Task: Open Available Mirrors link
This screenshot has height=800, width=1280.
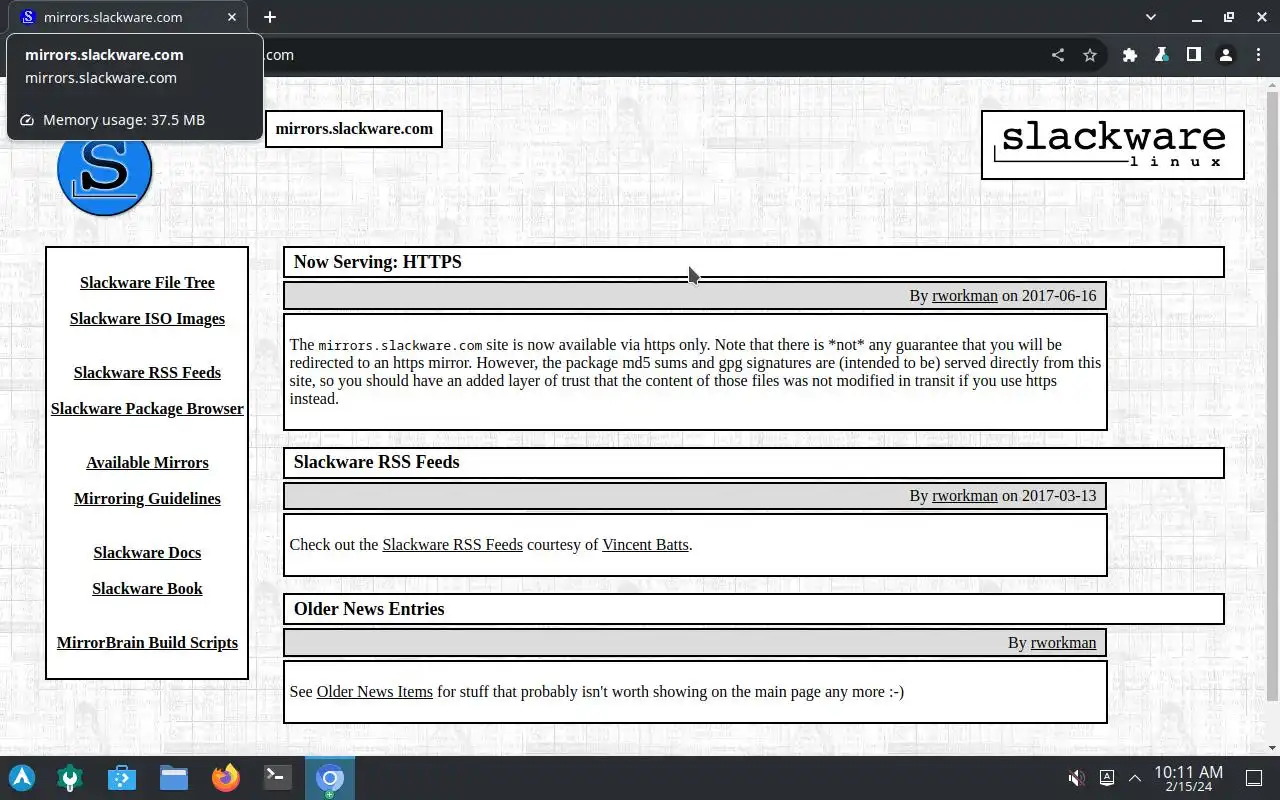Action: [x=147, y=463]
